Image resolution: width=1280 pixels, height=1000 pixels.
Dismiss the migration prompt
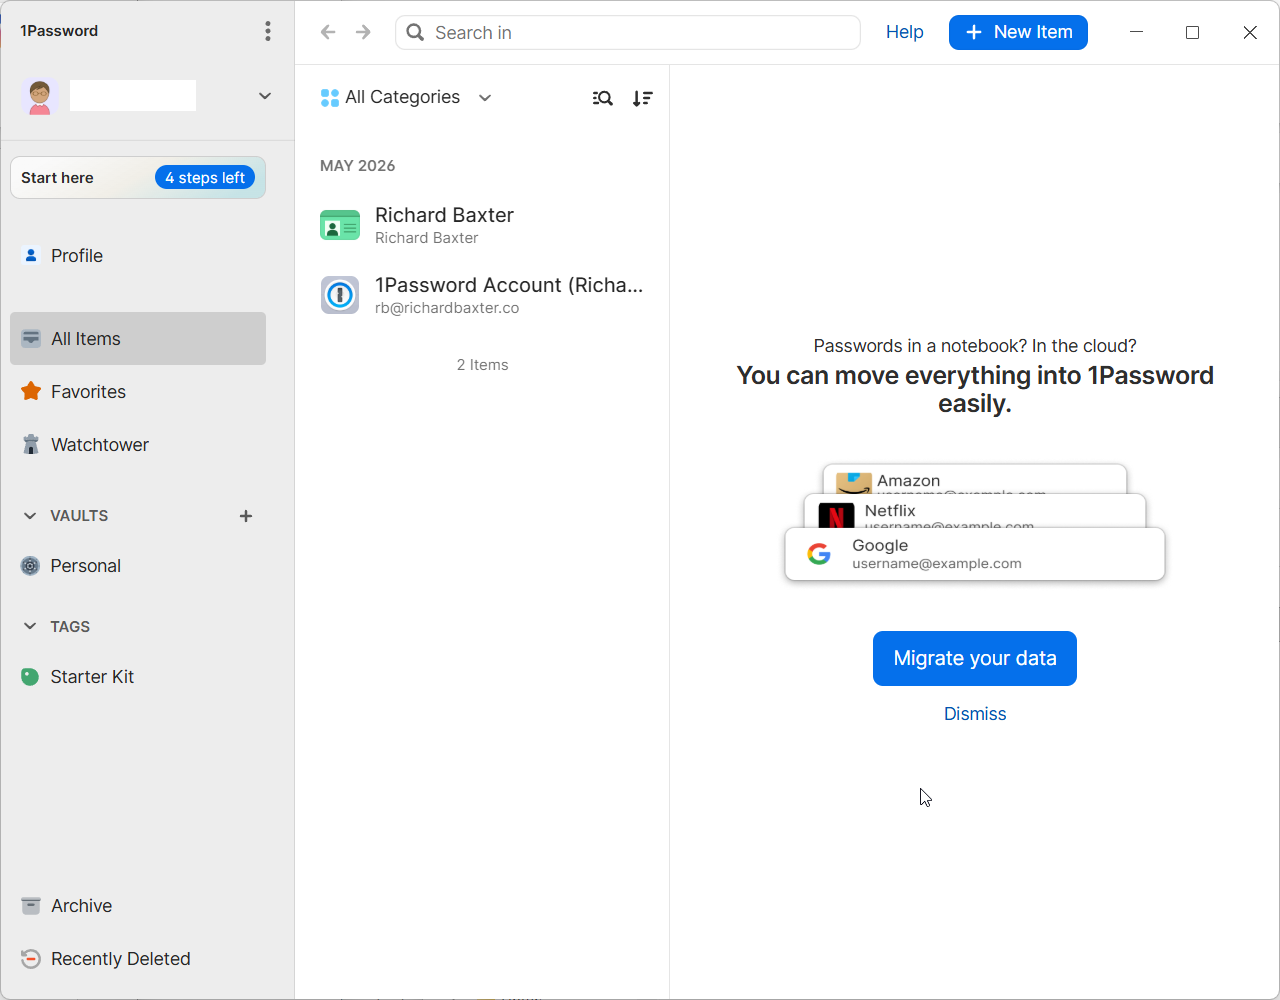click(x=975, y=714)
